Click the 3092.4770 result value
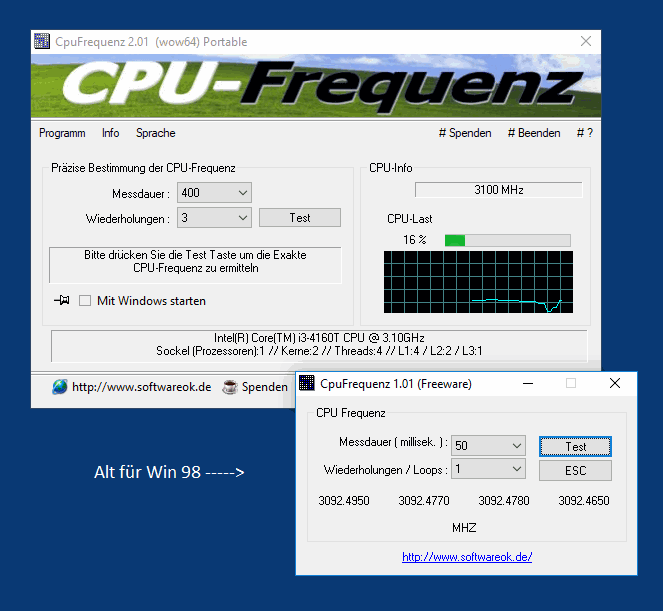Image resolution: width=663 pixels, height=612 pixels. click(x=424, y=501)
